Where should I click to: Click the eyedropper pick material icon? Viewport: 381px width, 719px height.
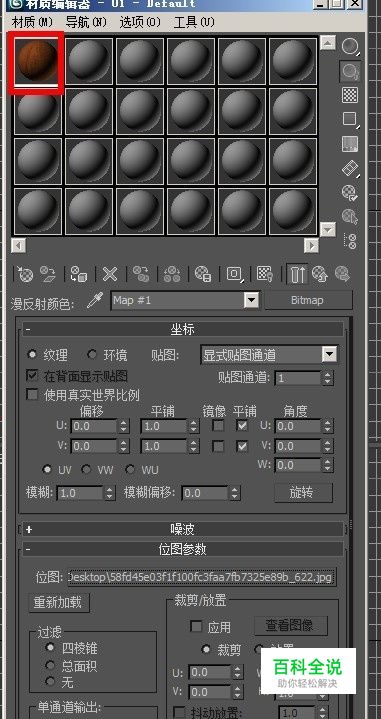[x=95, y=301]
